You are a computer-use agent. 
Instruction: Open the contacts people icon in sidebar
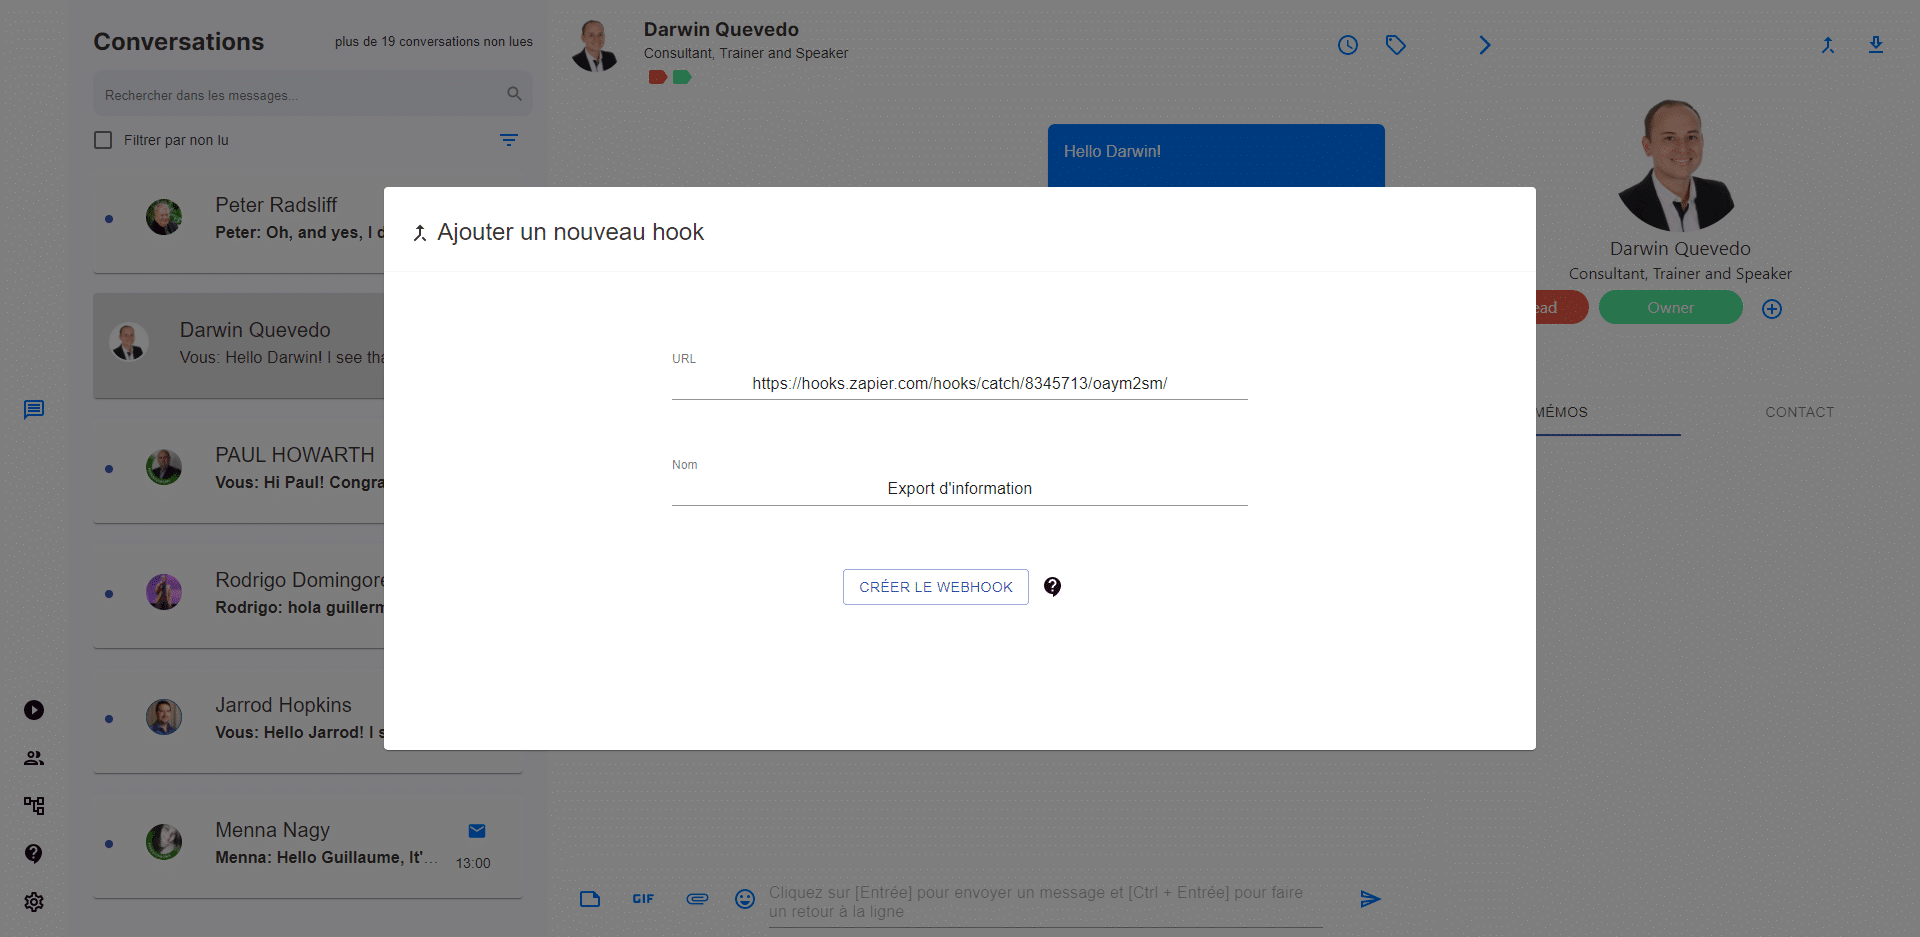coord(34,758)
